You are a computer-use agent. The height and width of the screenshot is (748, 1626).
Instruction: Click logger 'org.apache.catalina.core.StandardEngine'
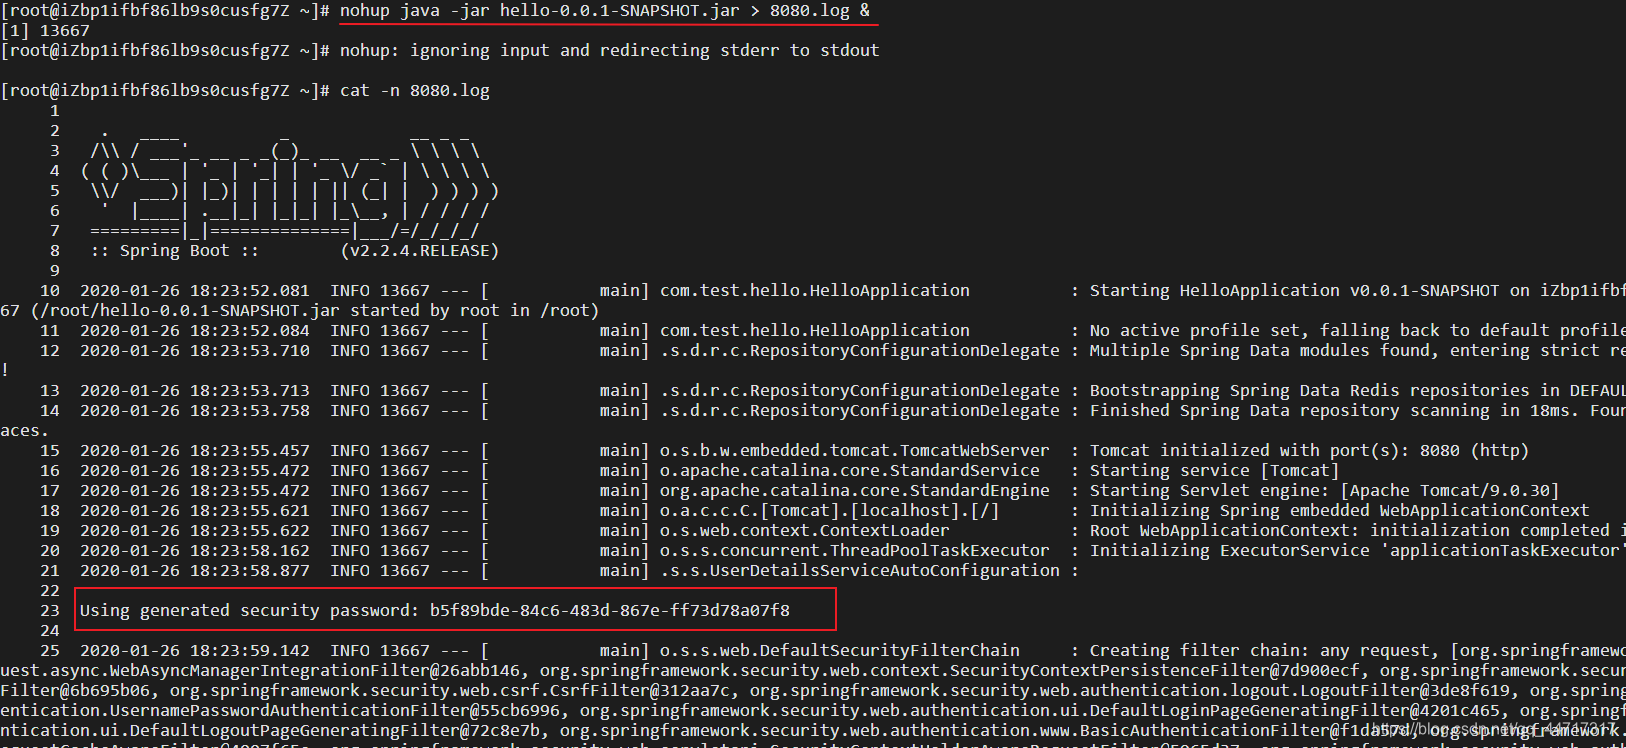pos(855,490)
